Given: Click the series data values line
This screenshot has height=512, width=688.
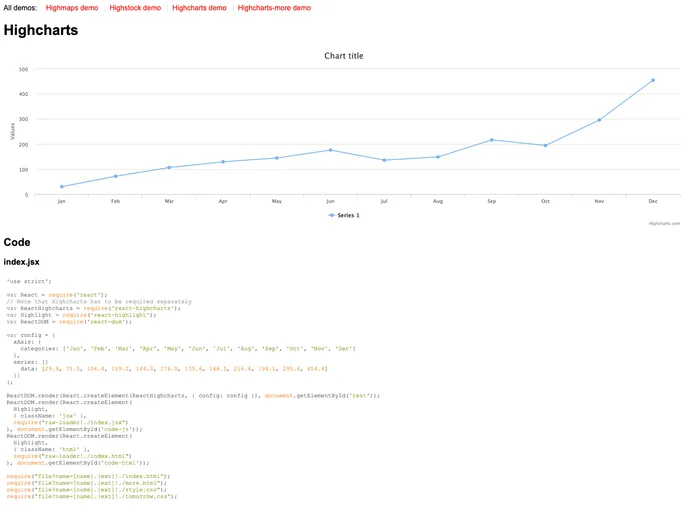Looking at the screenshot, I should pyautogui.click(x=174, y=369).
